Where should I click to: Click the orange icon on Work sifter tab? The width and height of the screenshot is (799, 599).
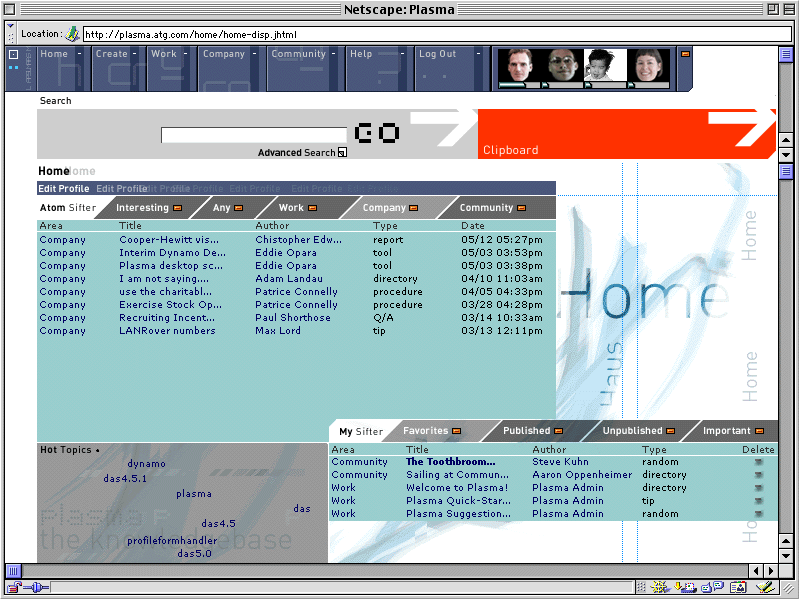[x=312, y=208]
